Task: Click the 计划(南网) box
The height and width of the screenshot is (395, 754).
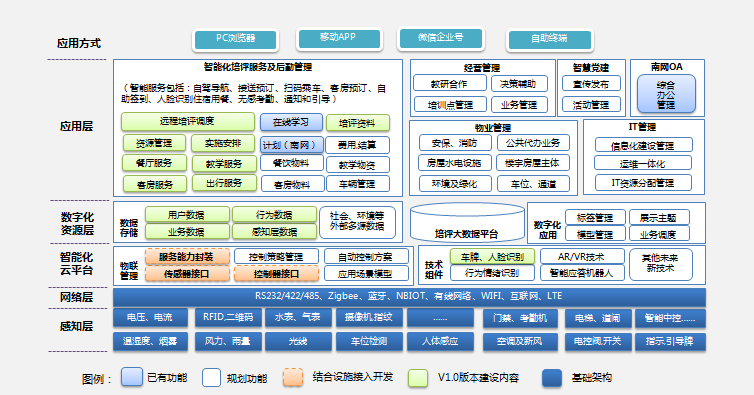Action: 291,145
